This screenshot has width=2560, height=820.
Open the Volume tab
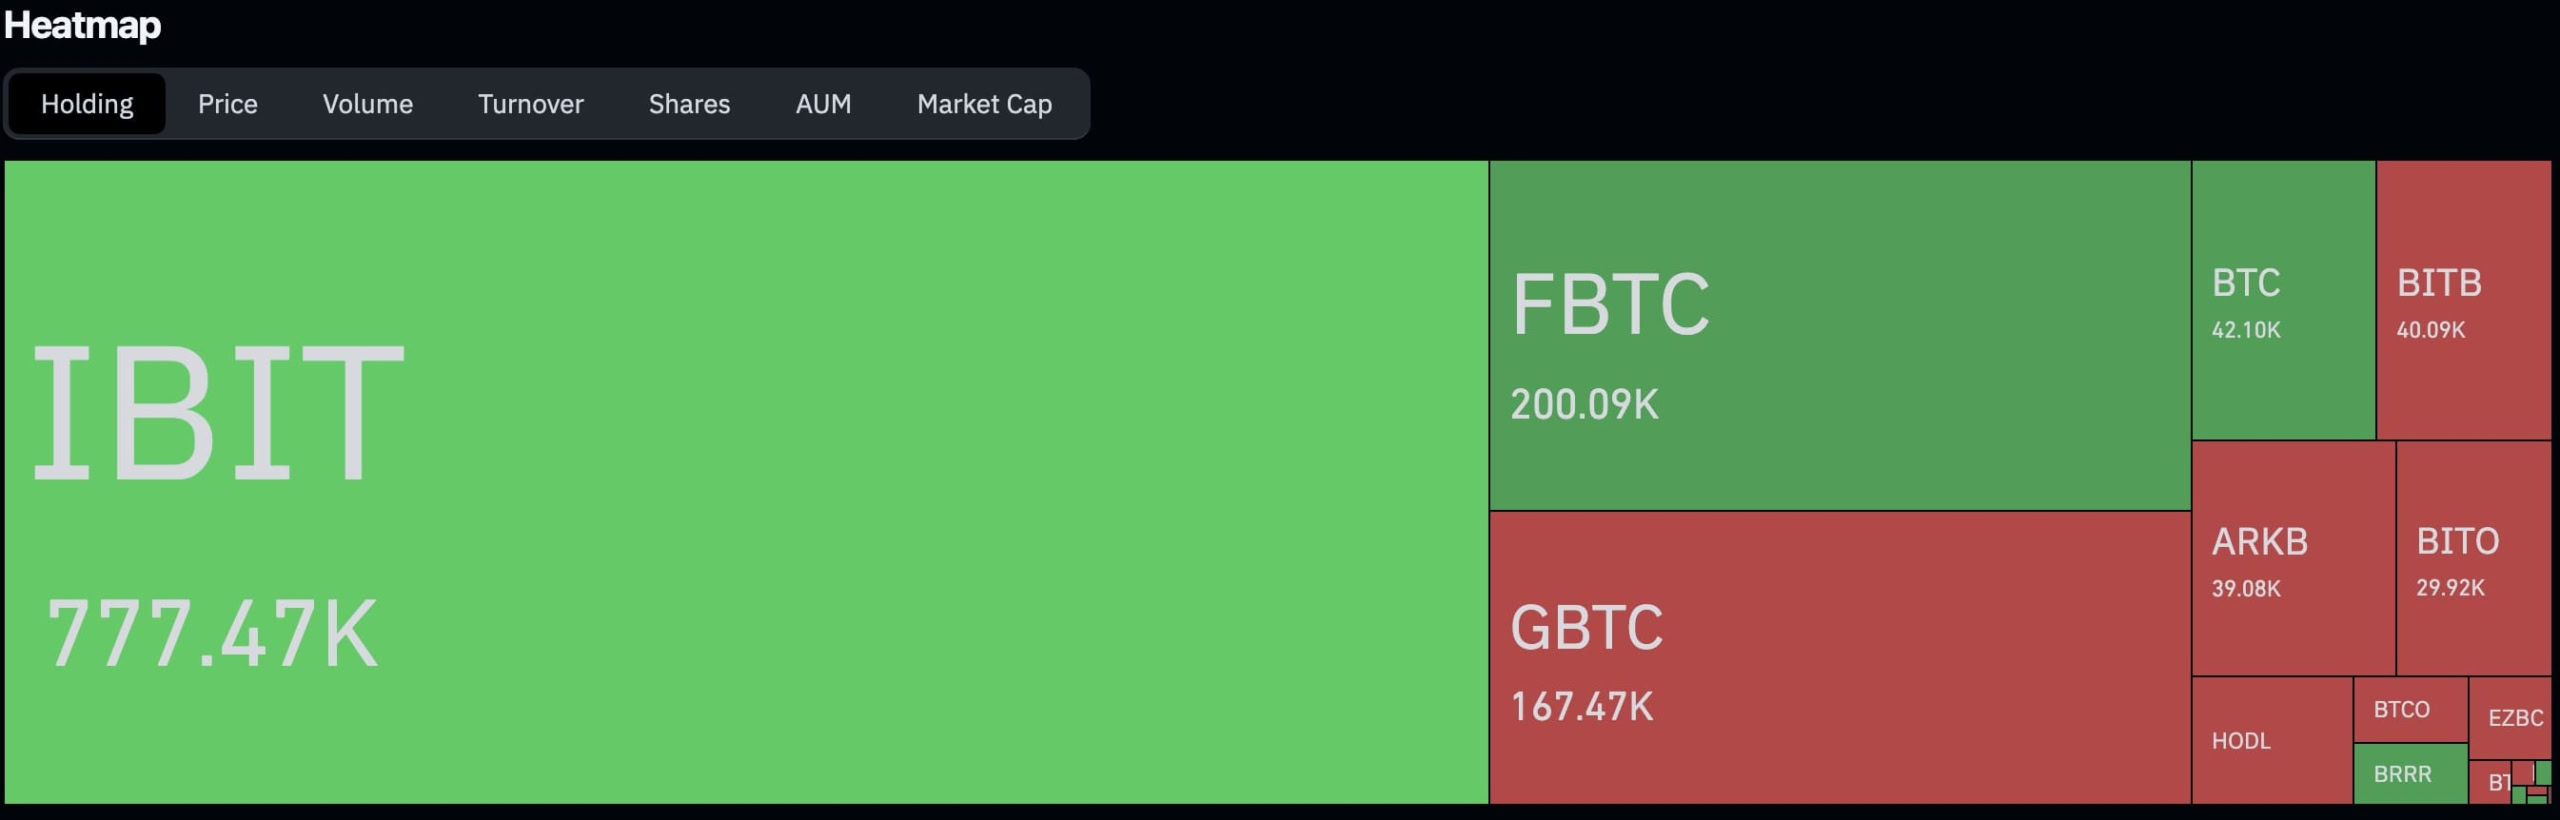[x=367, y=104]
